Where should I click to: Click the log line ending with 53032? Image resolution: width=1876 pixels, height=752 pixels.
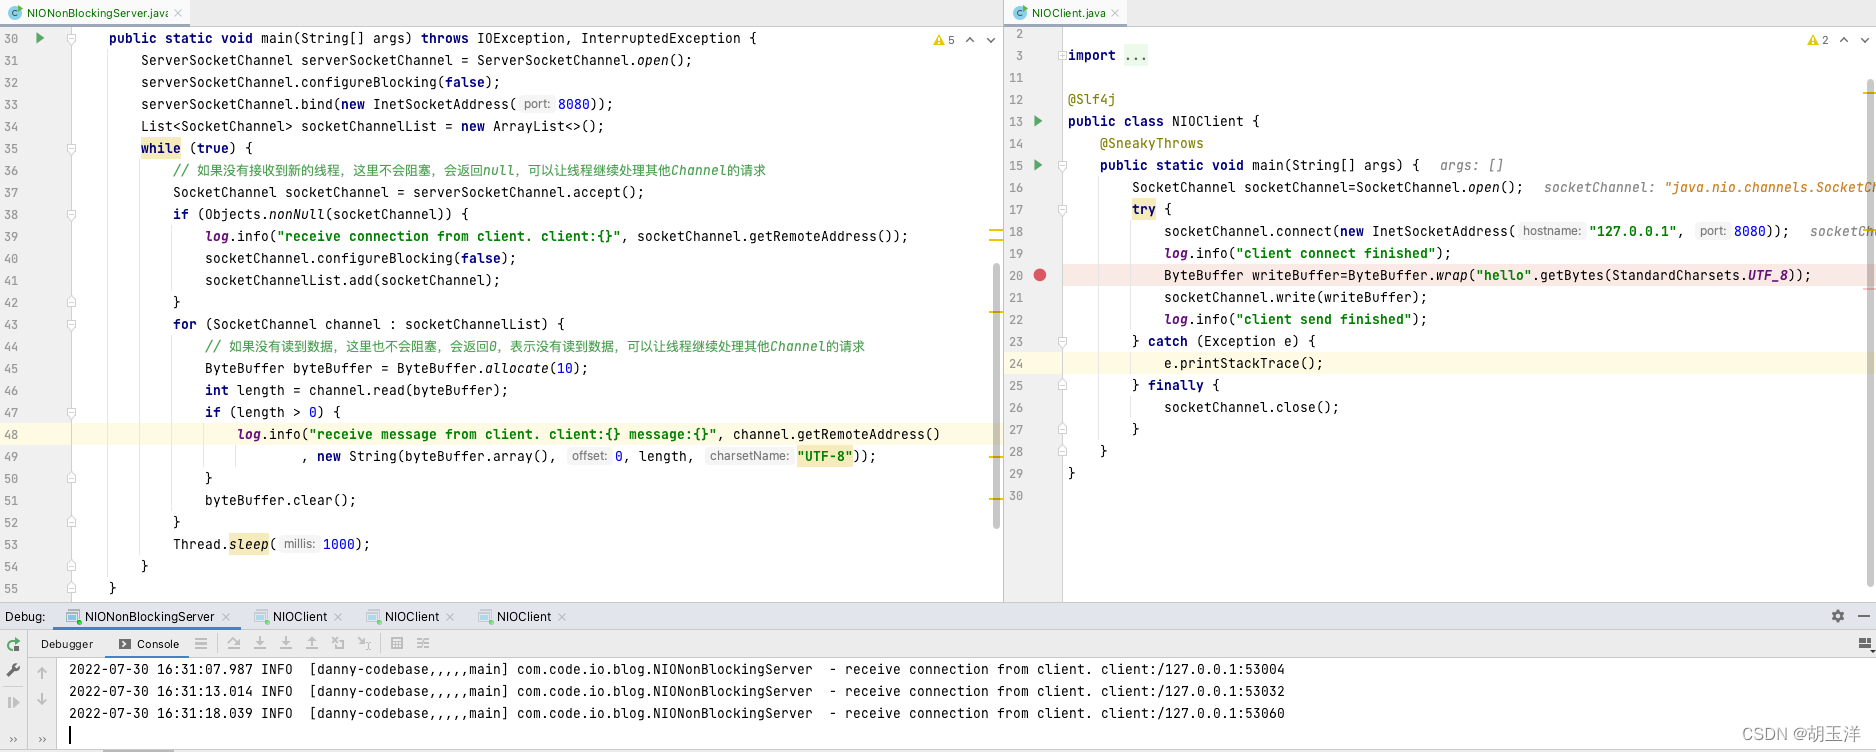[676, 692]
